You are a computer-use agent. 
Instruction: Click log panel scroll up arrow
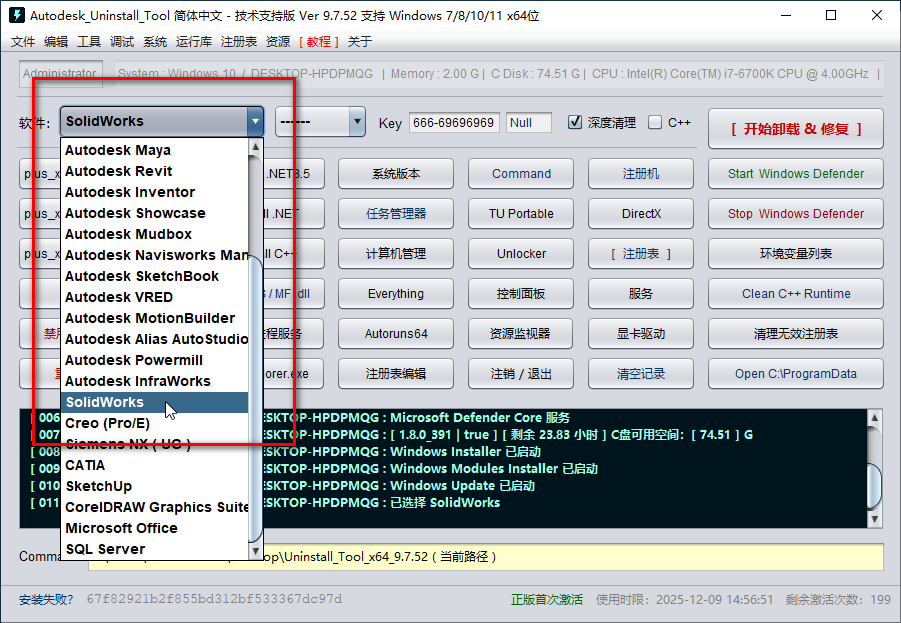pyautogui.click(x=874, y=417)
